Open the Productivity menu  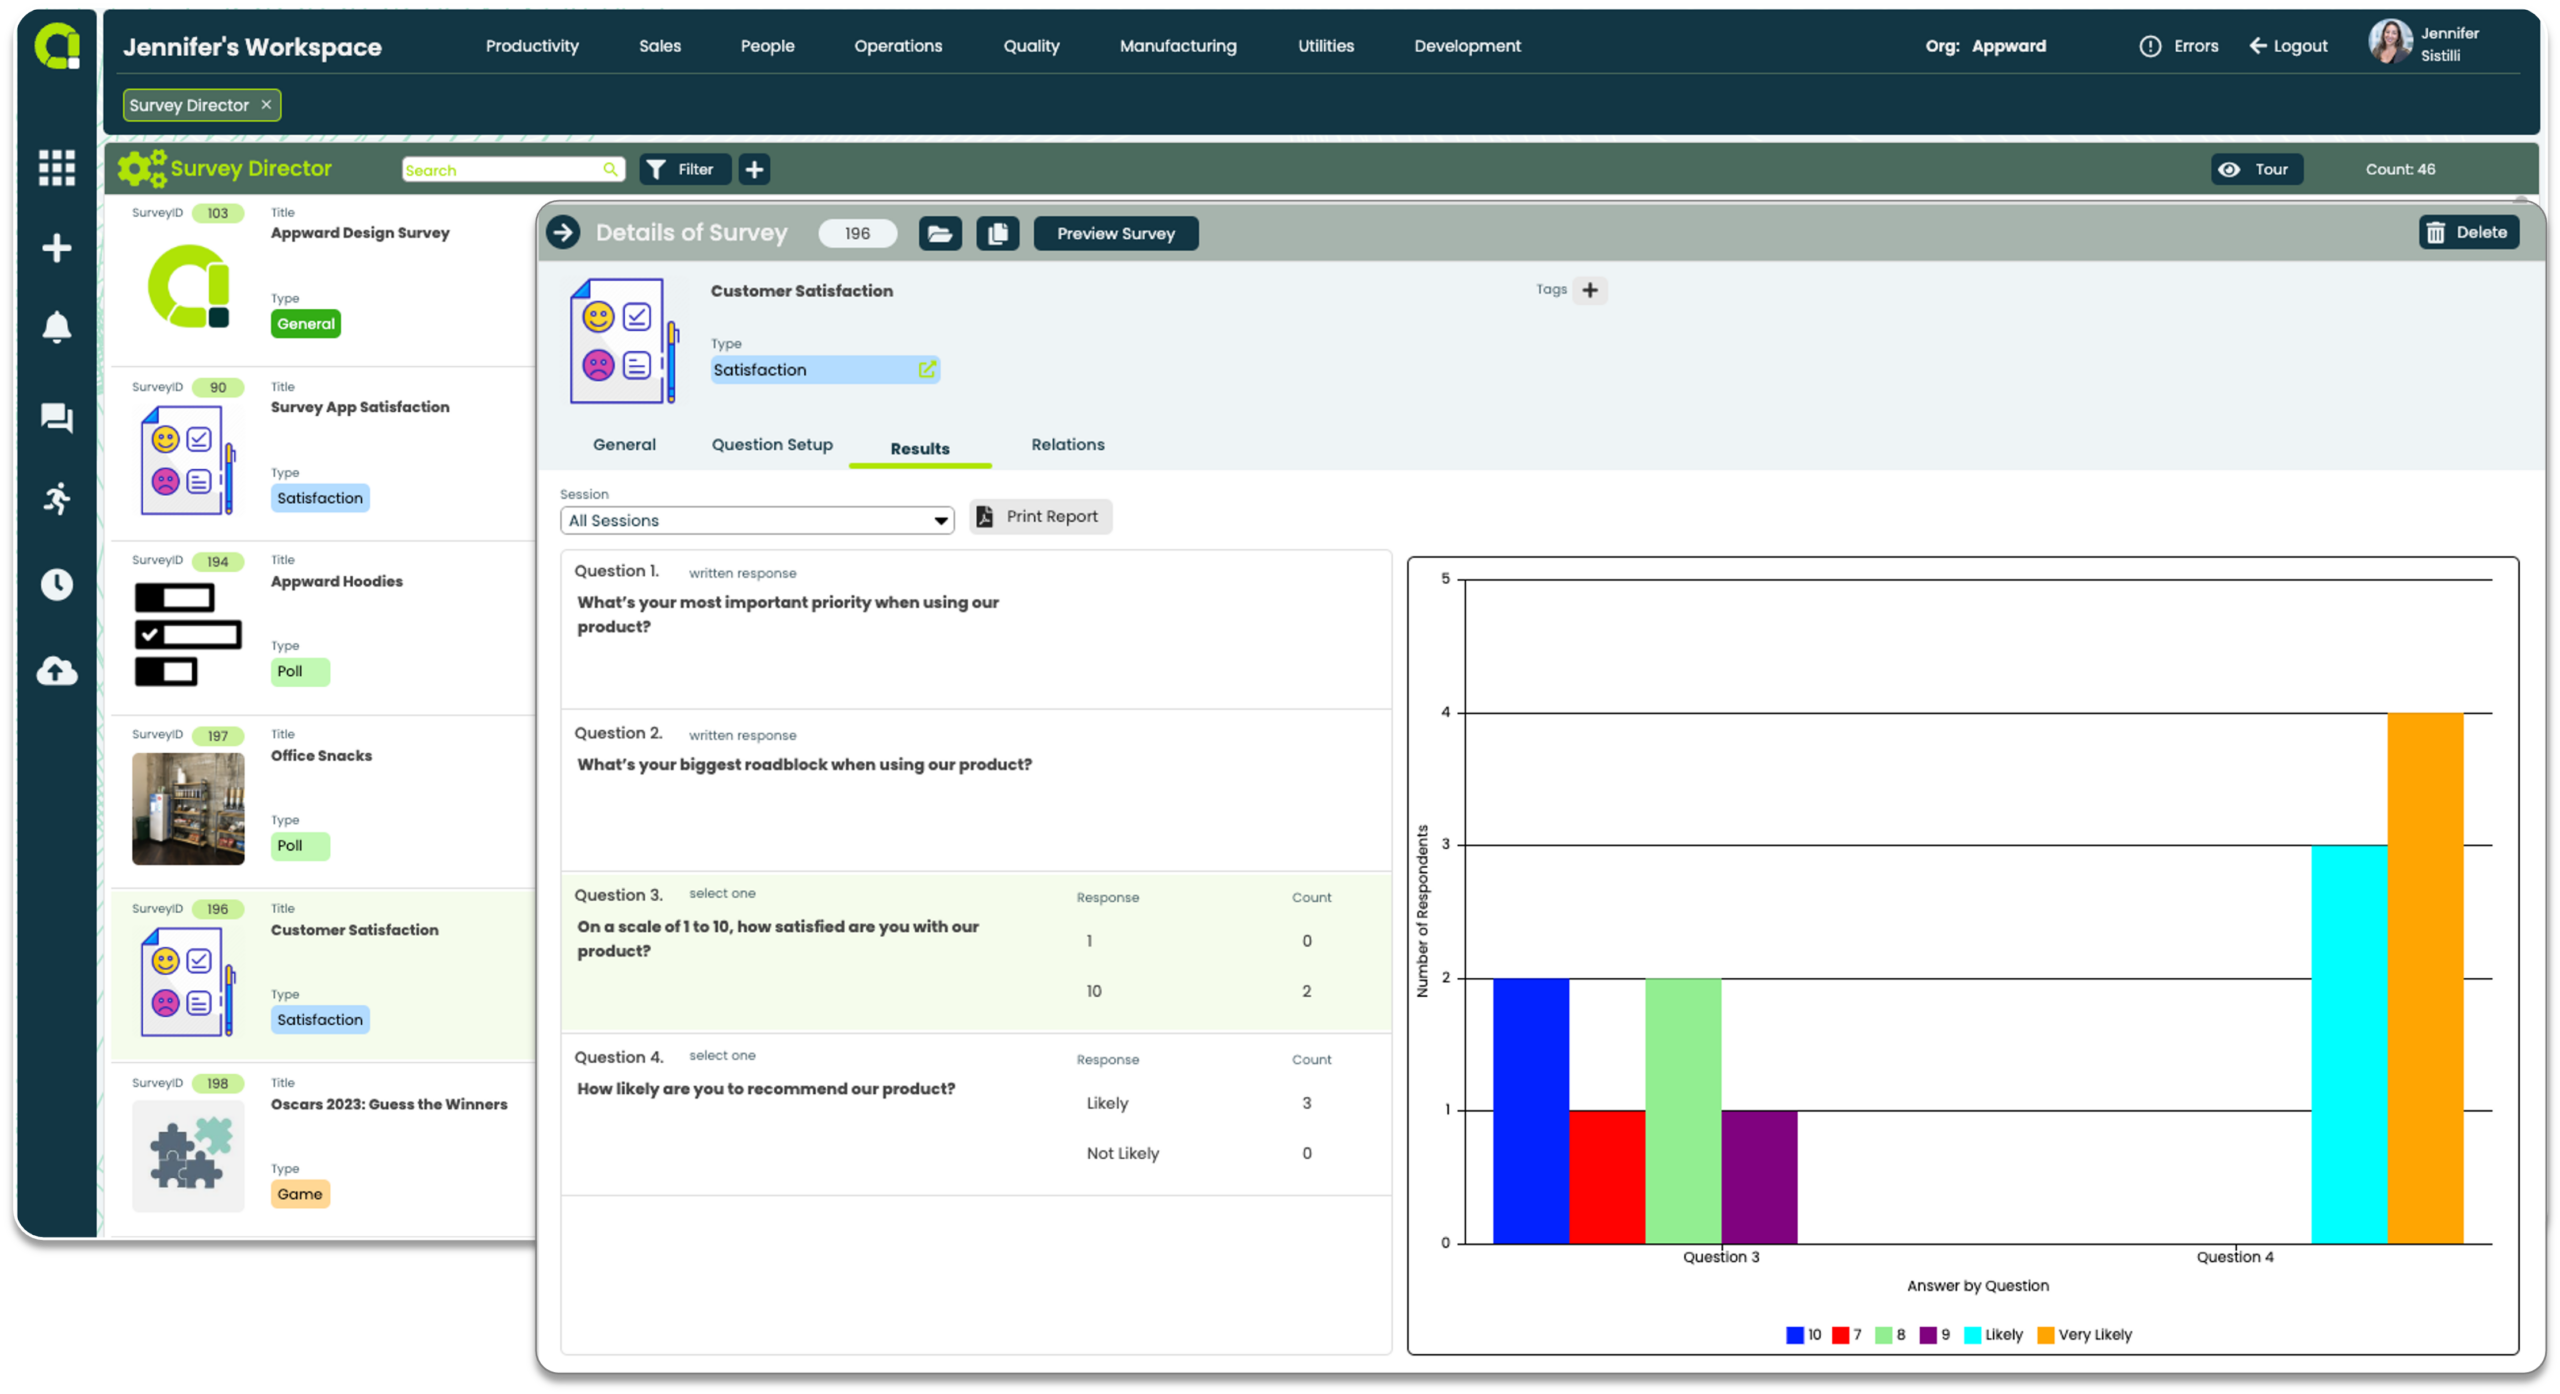coord(532,46)
